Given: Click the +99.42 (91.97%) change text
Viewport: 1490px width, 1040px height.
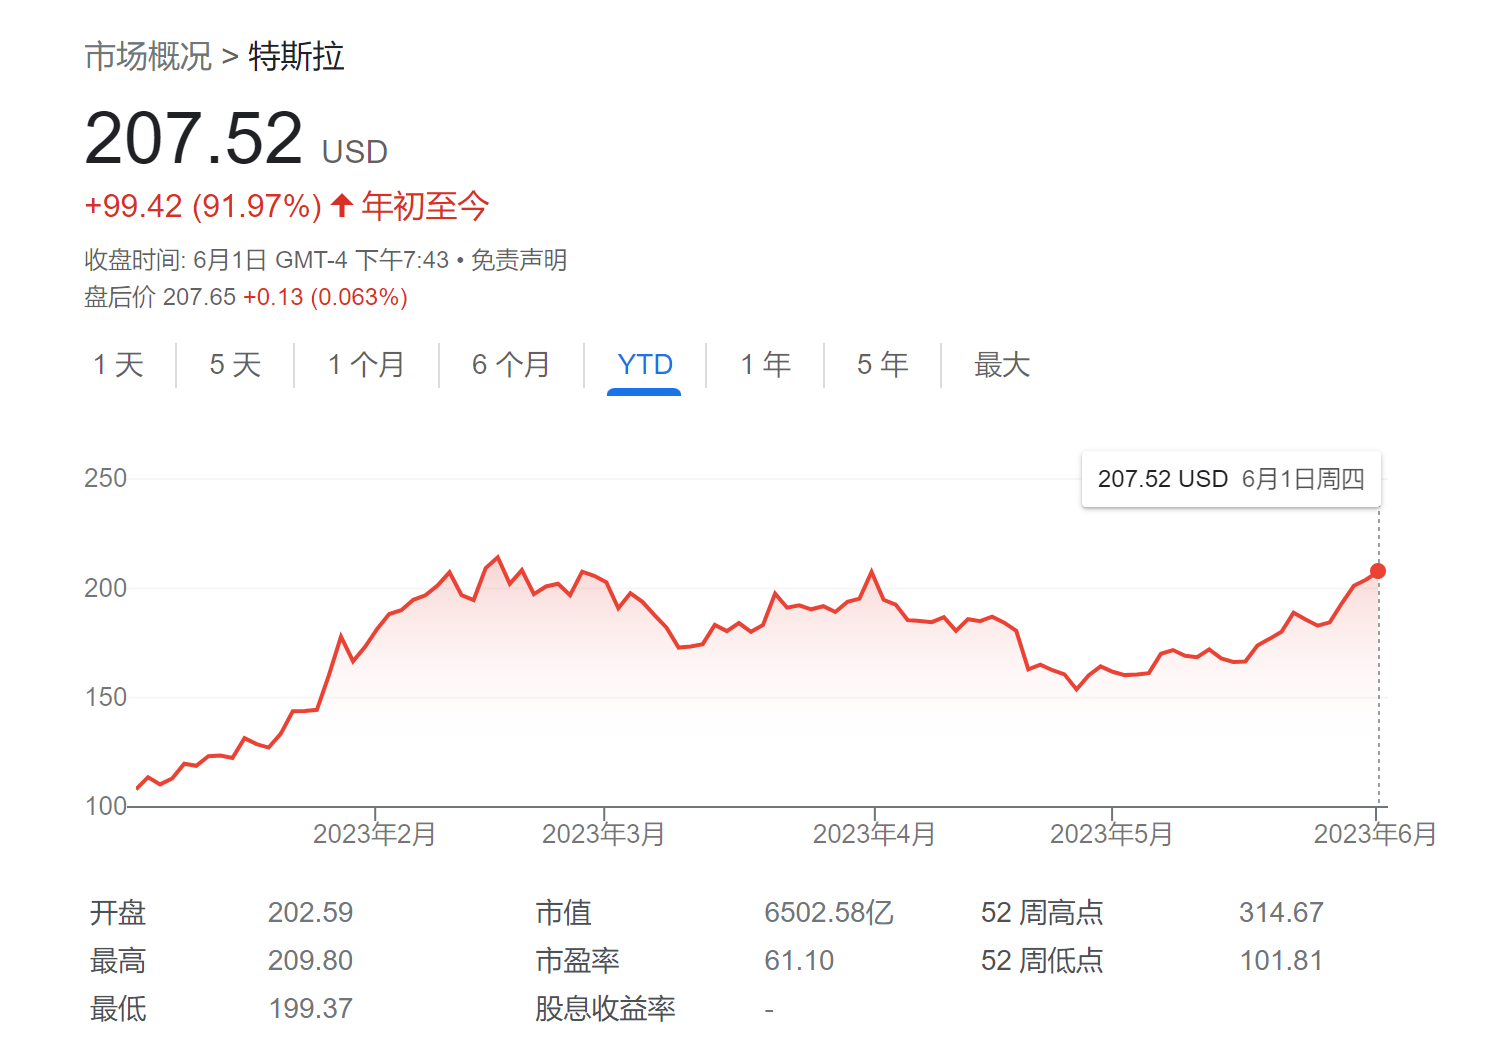Looking at the screenshot, I should coord(203,206).
